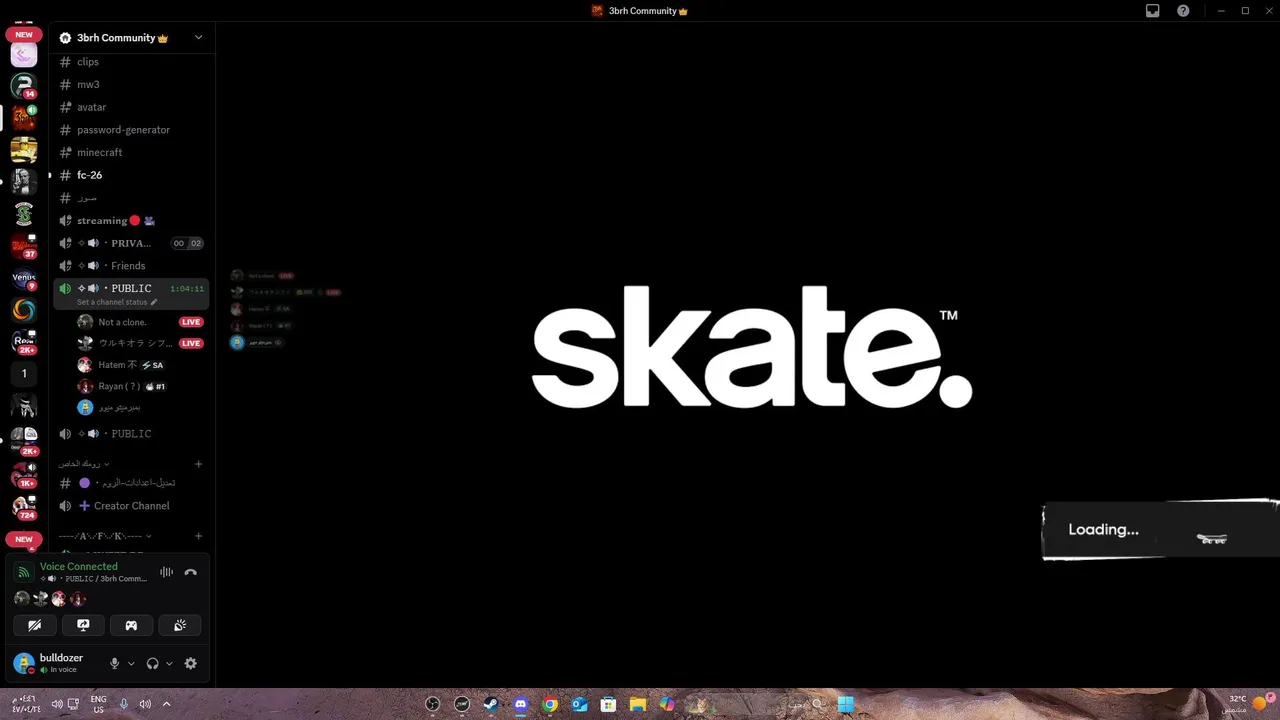Open the minecraft channel

pos(131,152)
